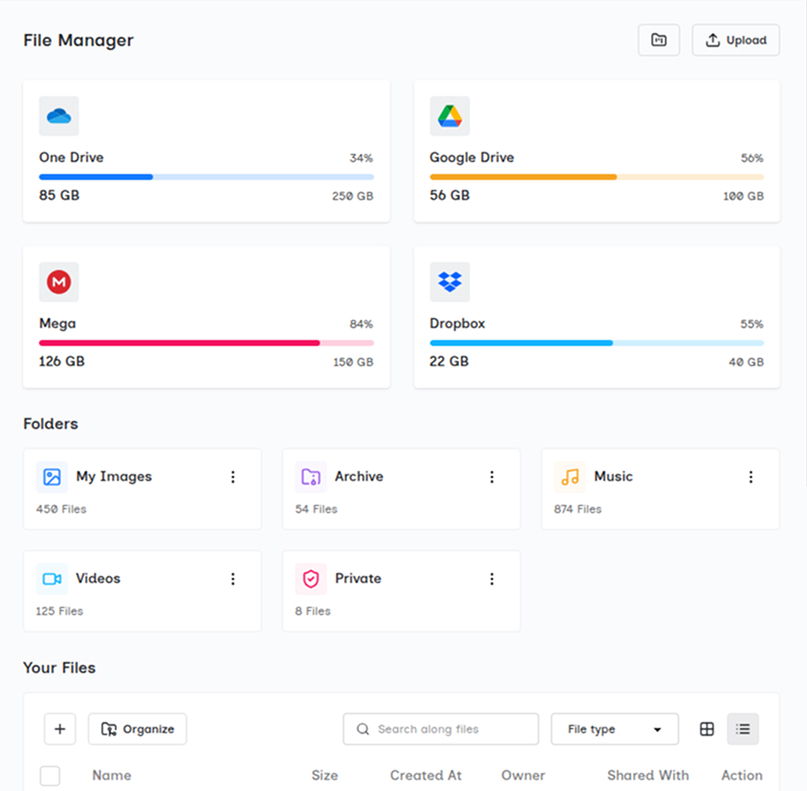The width and height of the screenshot is (807, 791).
Task: Click the One Drive cloud icon
Action: point(59,117)
